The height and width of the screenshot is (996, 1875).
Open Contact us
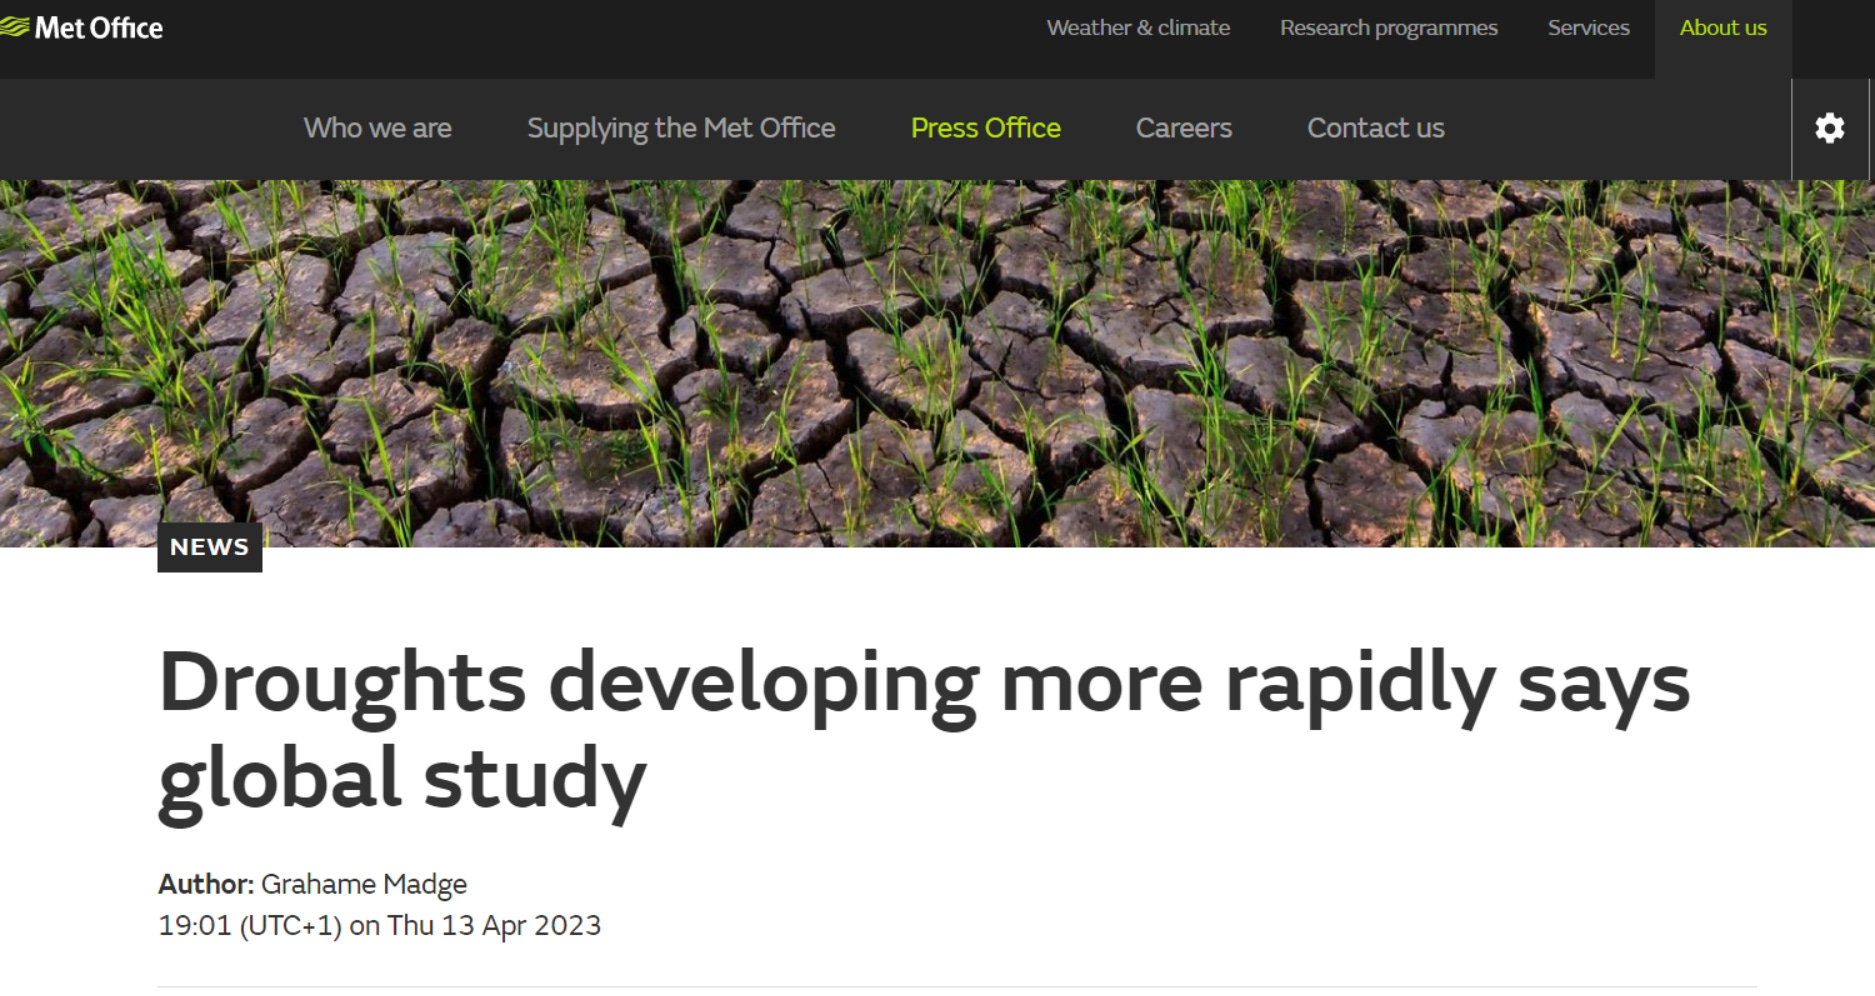1376,128
